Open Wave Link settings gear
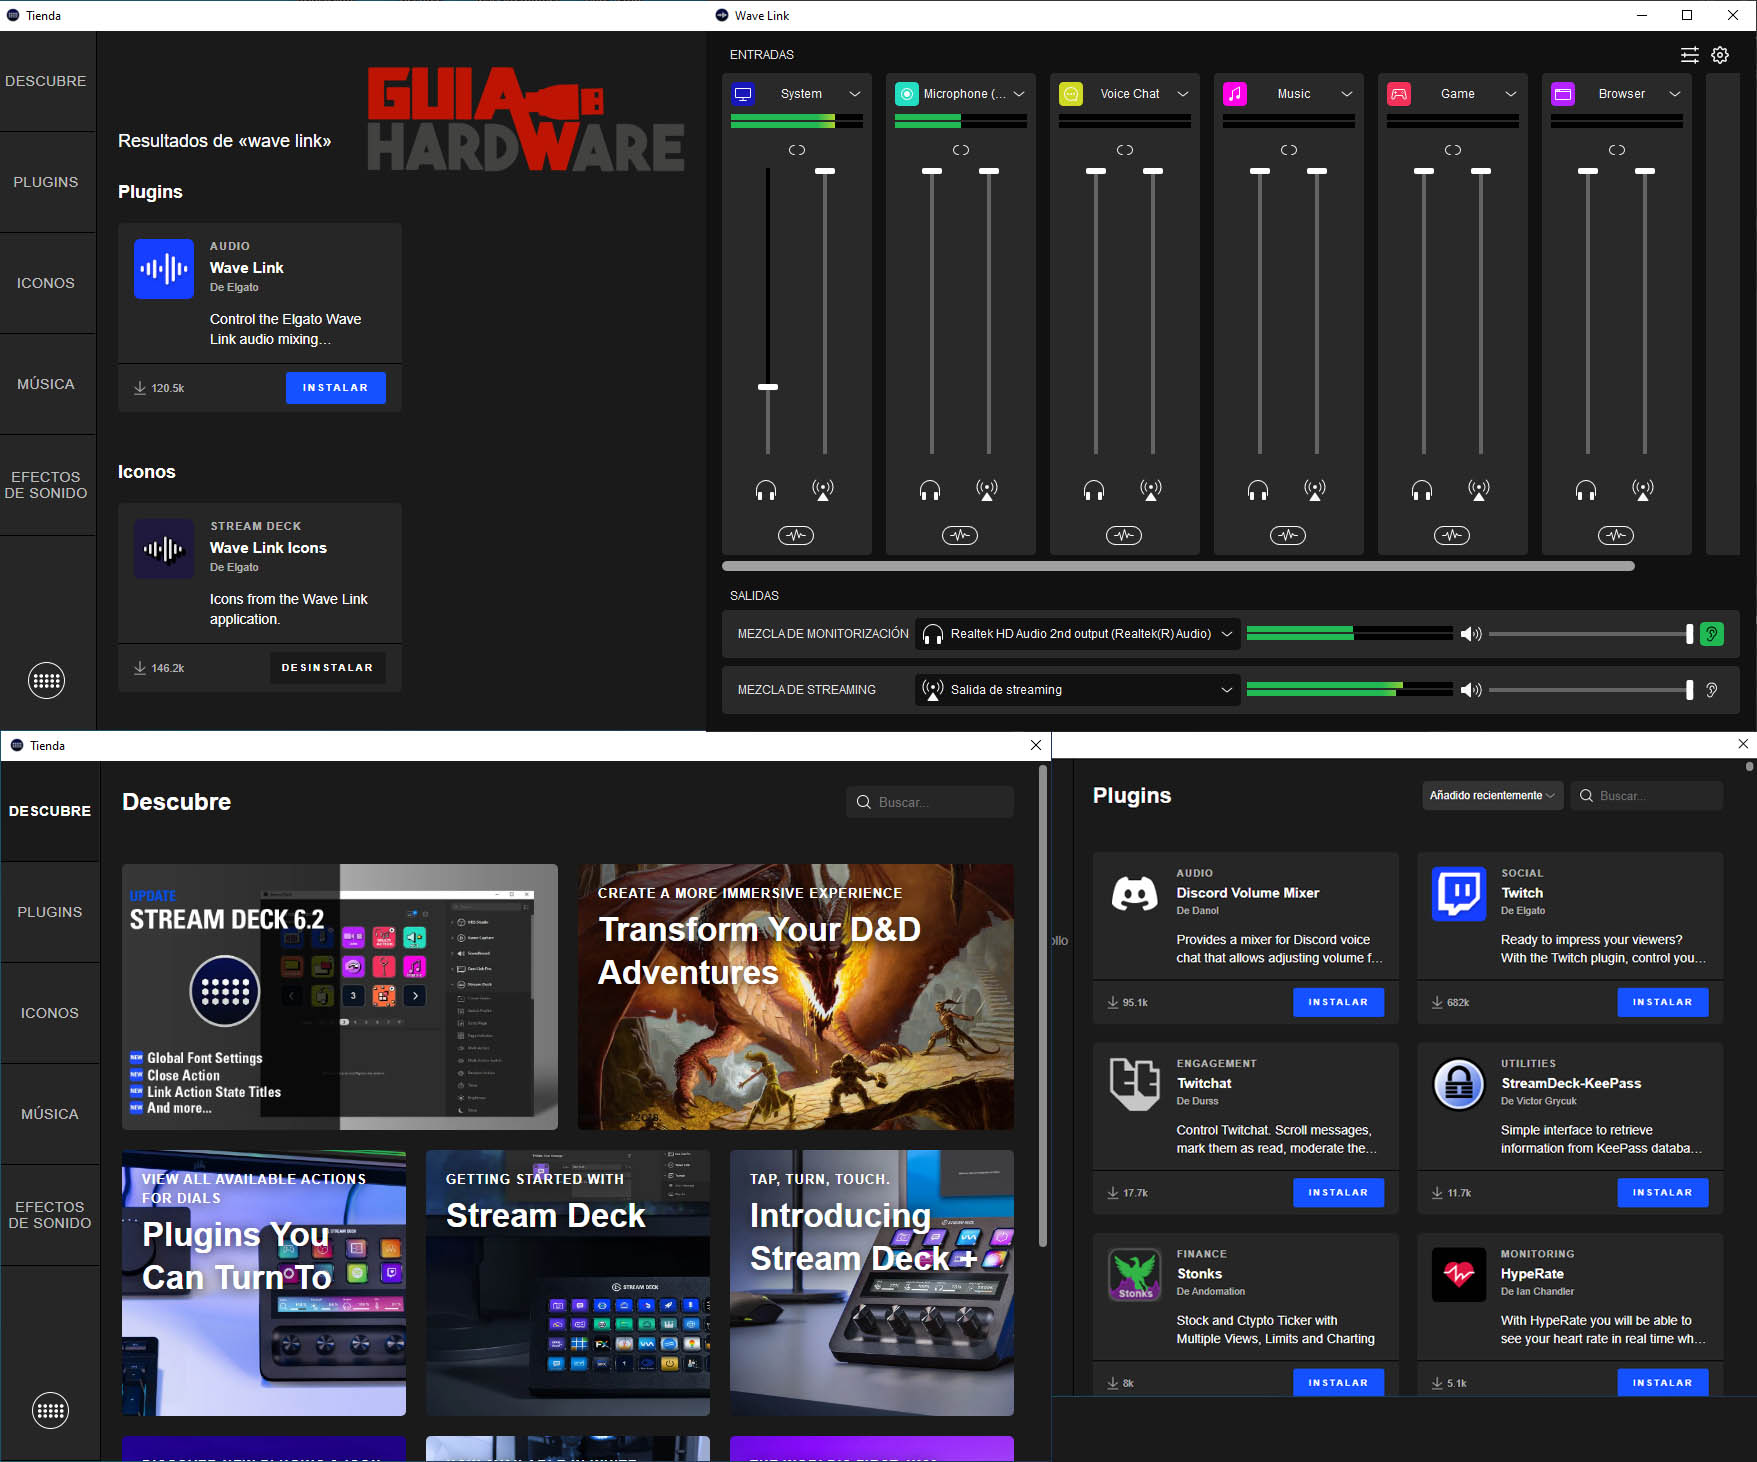The width and height of the screenshot is (1757, 1462). coord(1720,55)
